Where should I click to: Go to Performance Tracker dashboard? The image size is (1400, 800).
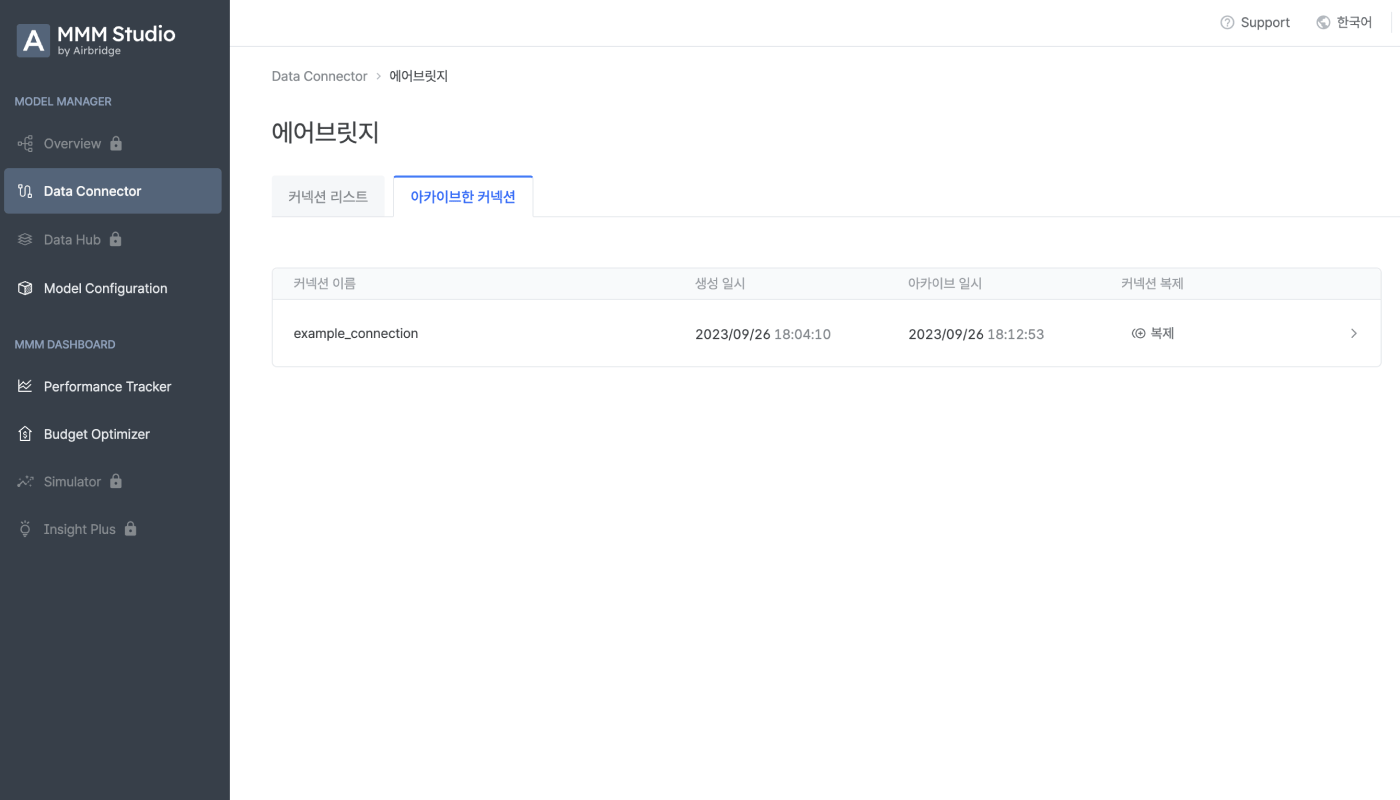click(113, 386)
